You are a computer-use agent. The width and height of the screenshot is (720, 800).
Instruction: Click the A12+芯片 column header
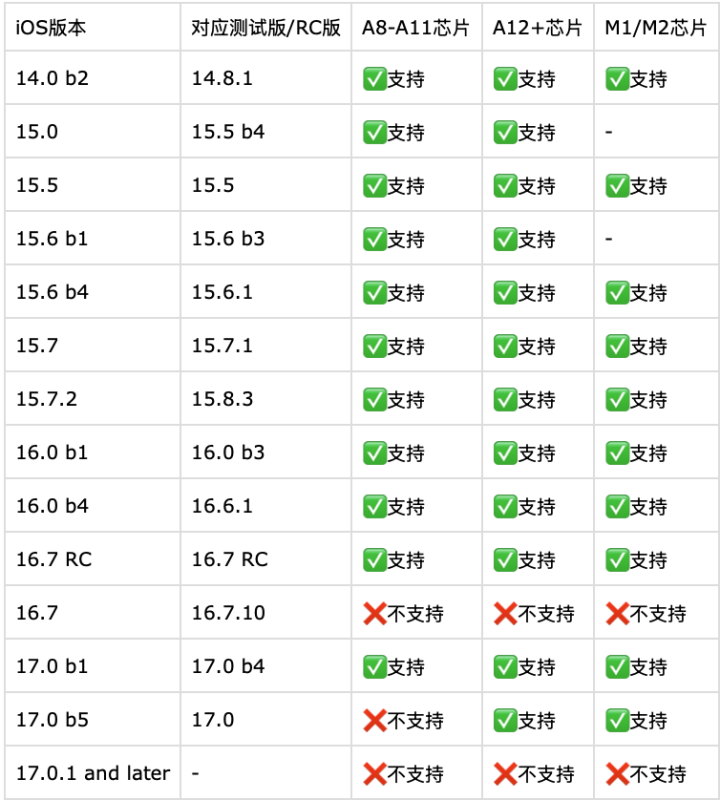tap(538, 27)
